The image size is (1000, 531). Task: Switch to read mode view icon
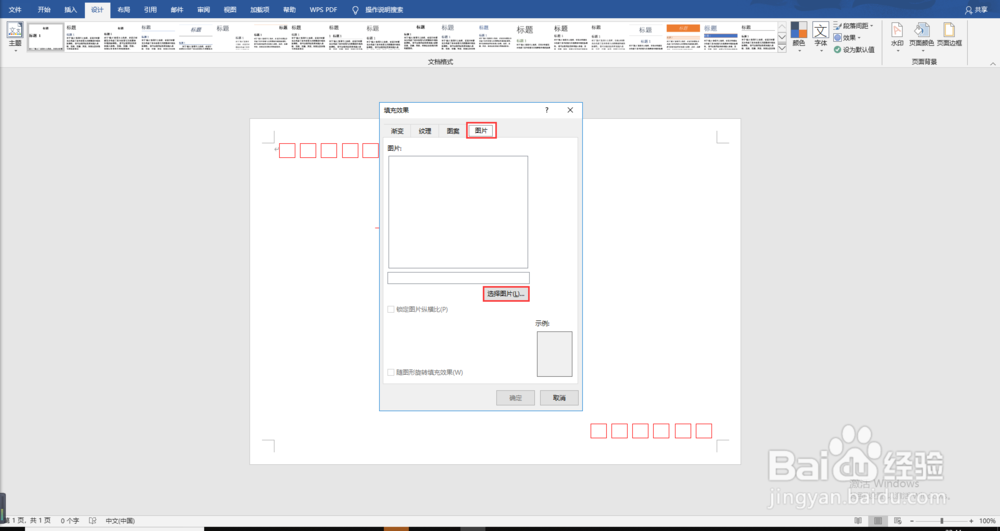click(x=858, y=521)
